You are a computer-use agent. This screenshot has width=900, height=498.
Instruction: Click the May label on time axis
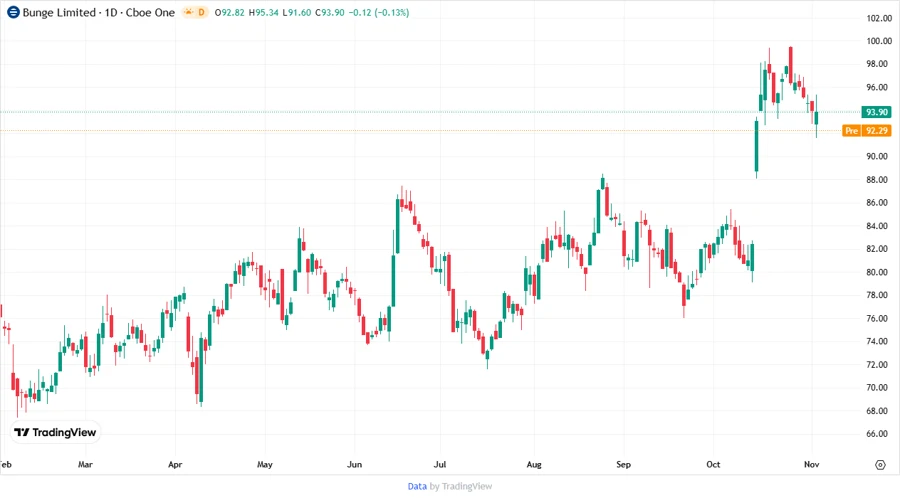click(x=265, y=464)
